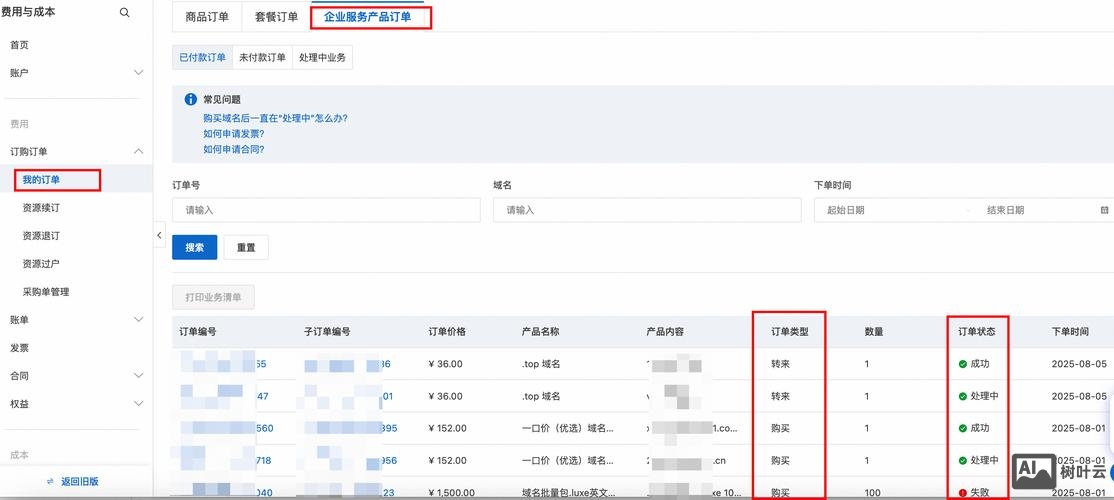Expand the 权益 menu chevron
The image size is (1114, 500).
139,403
